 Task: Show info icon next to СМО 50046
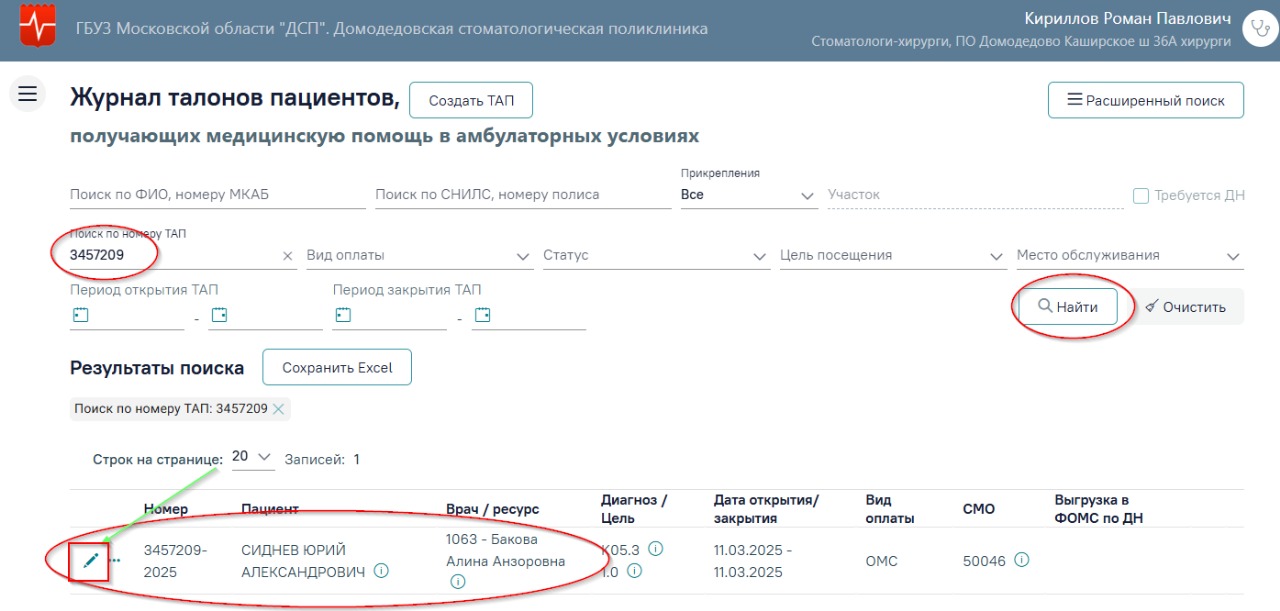pyautogui.click(x=1021, y=560)
